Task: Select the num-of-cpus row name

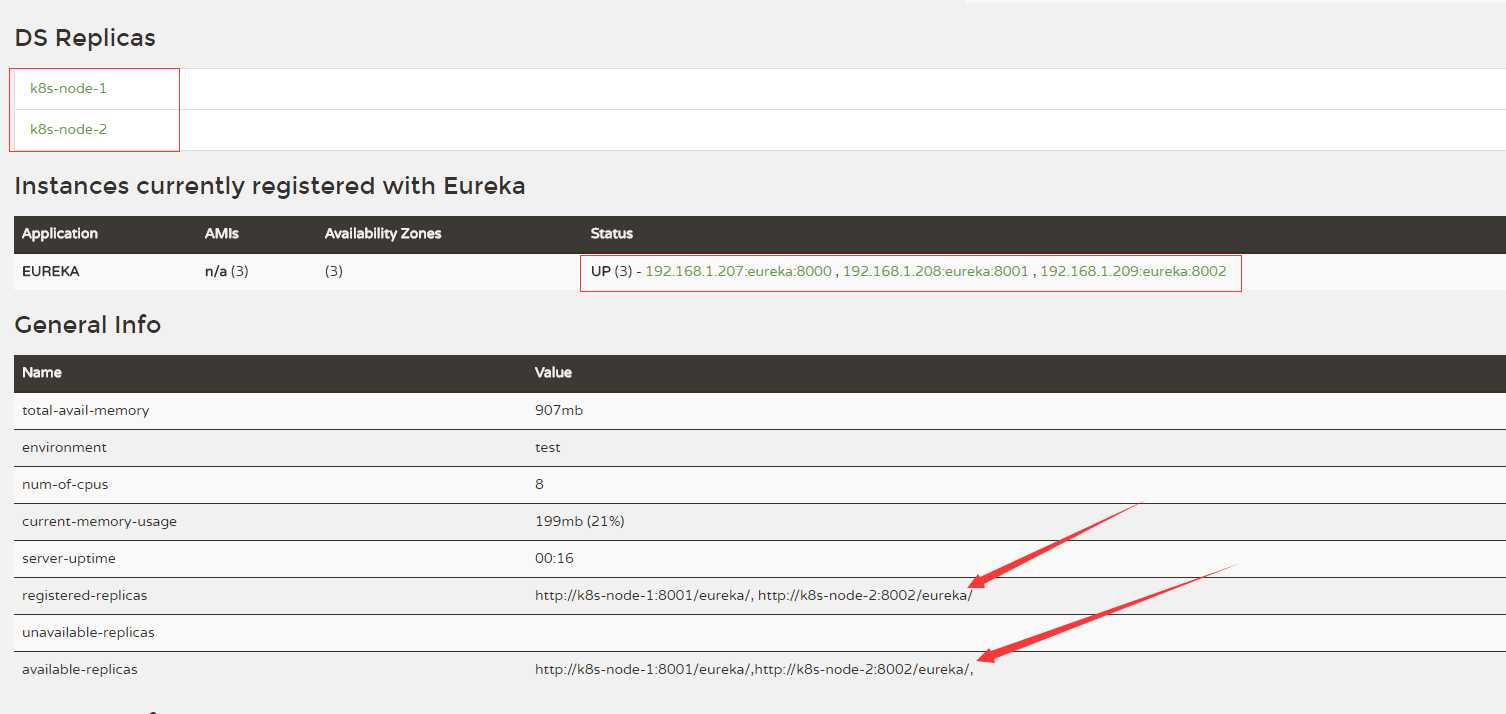Action: coord(65,485)
